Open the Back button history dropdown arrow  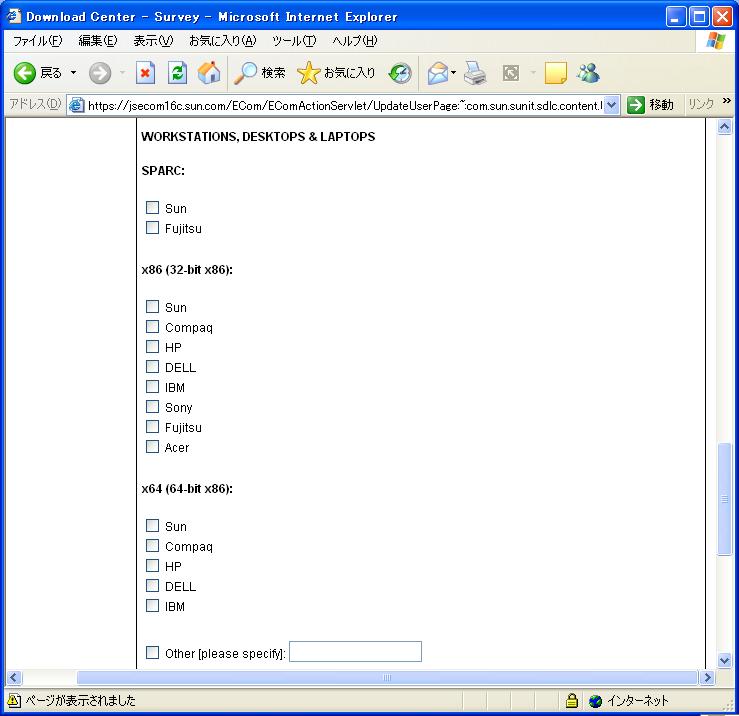pos(74,73)
